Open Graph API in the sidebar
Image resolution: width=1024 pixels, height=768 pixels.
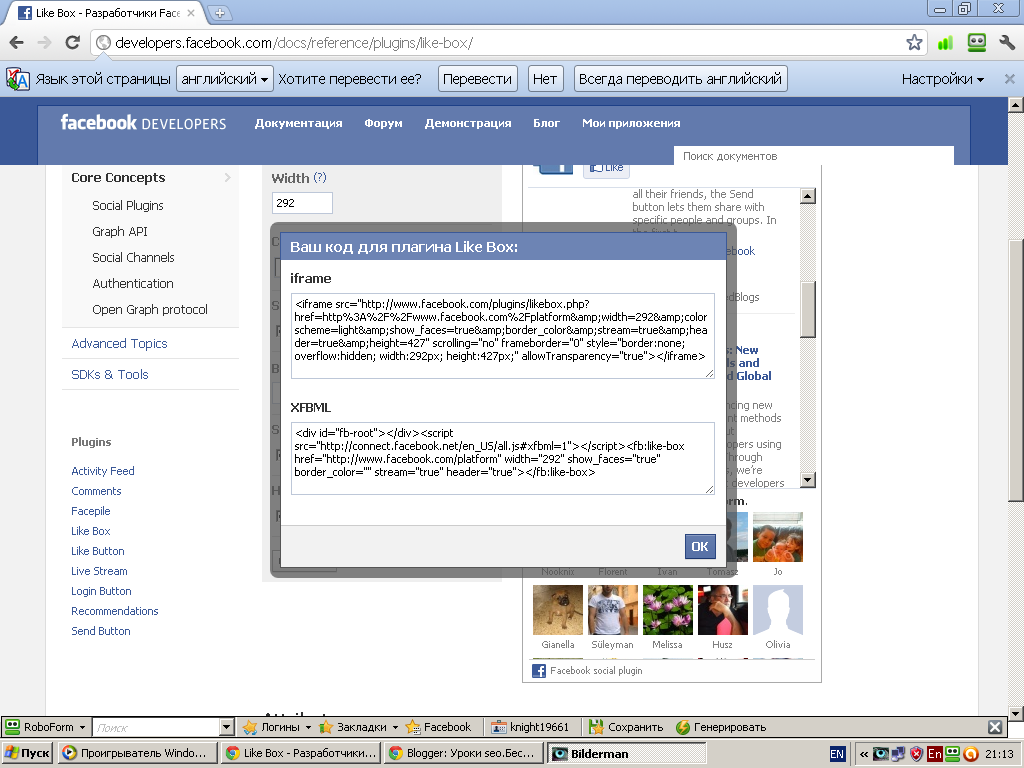coord(120,231)
